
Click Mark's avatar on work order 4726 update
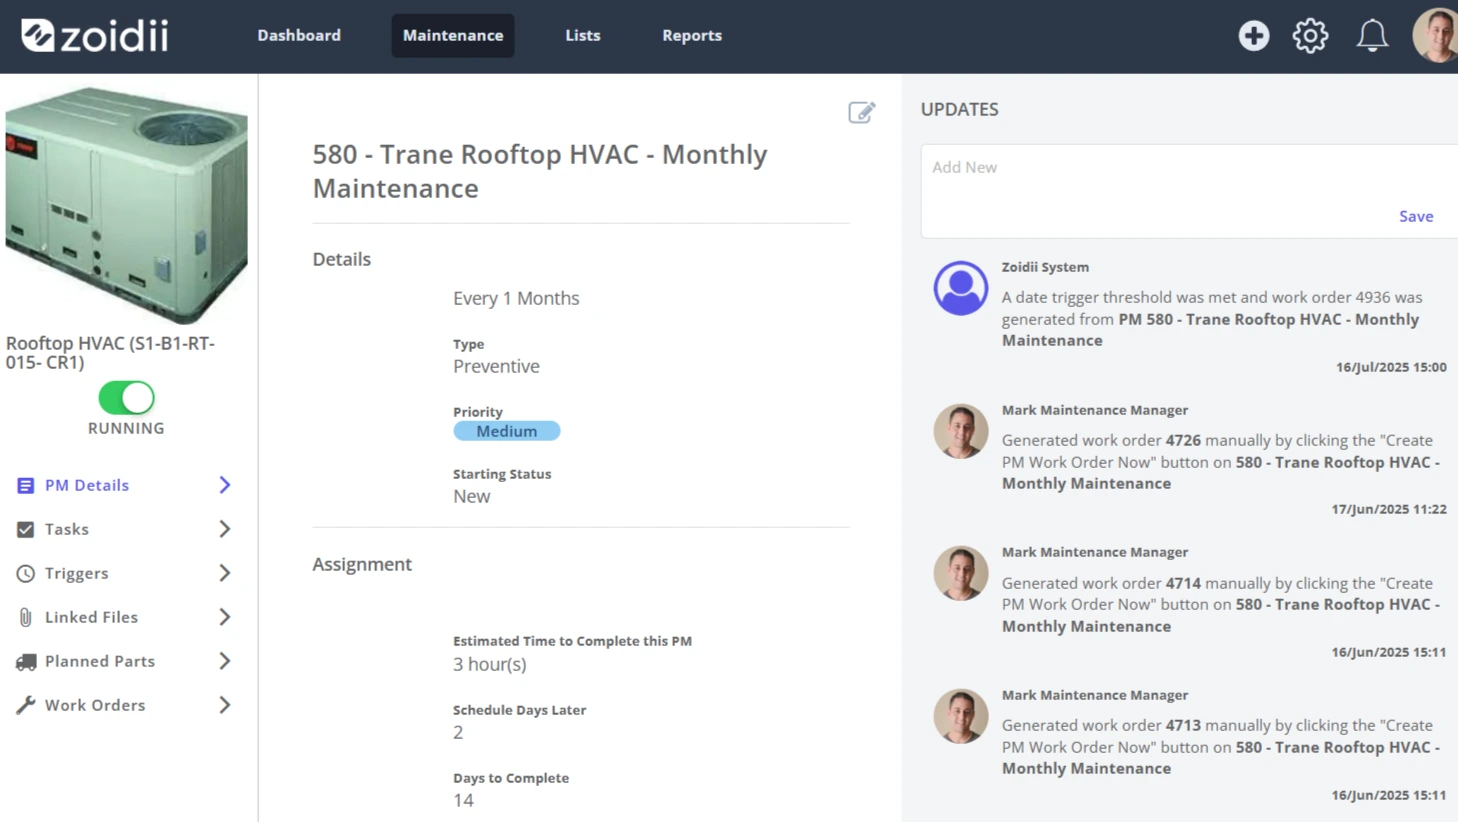960,431
